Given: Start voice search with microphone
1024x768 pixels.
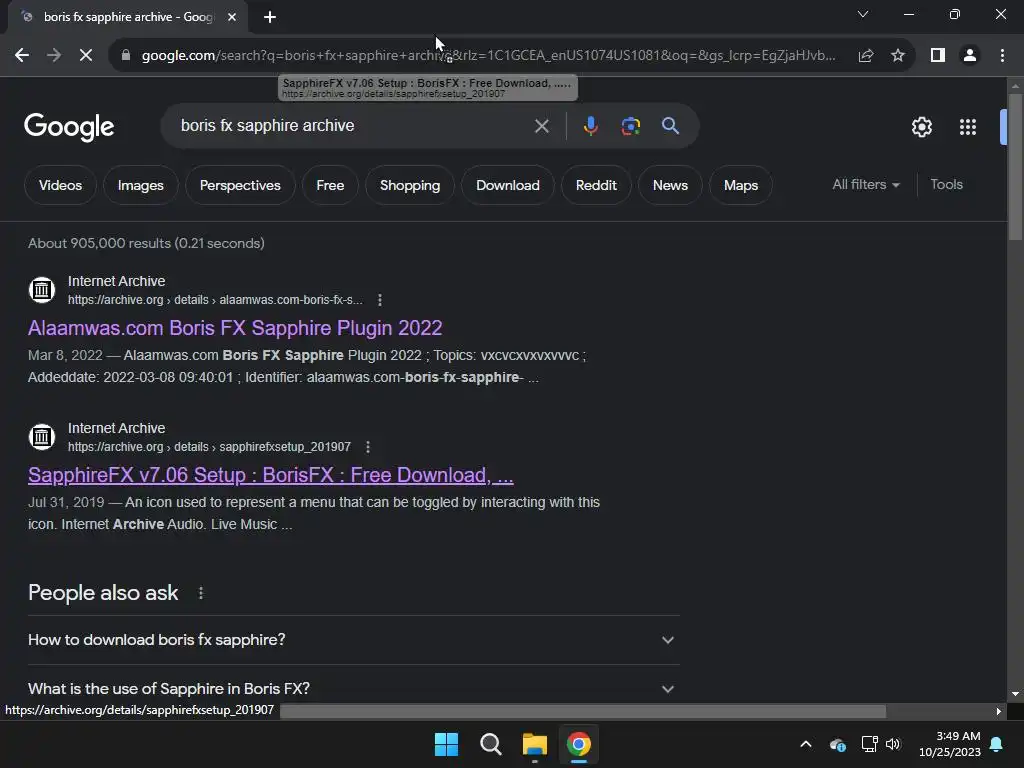Looking at the screenshot, I should click(590, 125).
